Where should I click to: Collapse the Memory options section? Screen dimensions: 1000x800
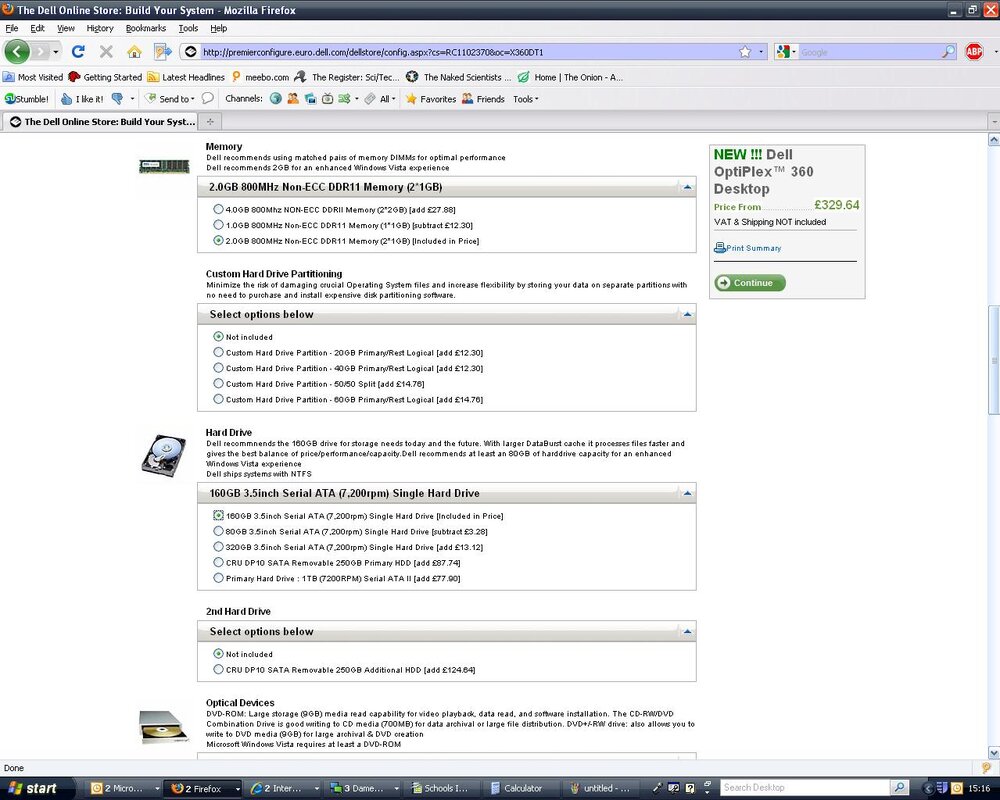click(x=687, y=187)
